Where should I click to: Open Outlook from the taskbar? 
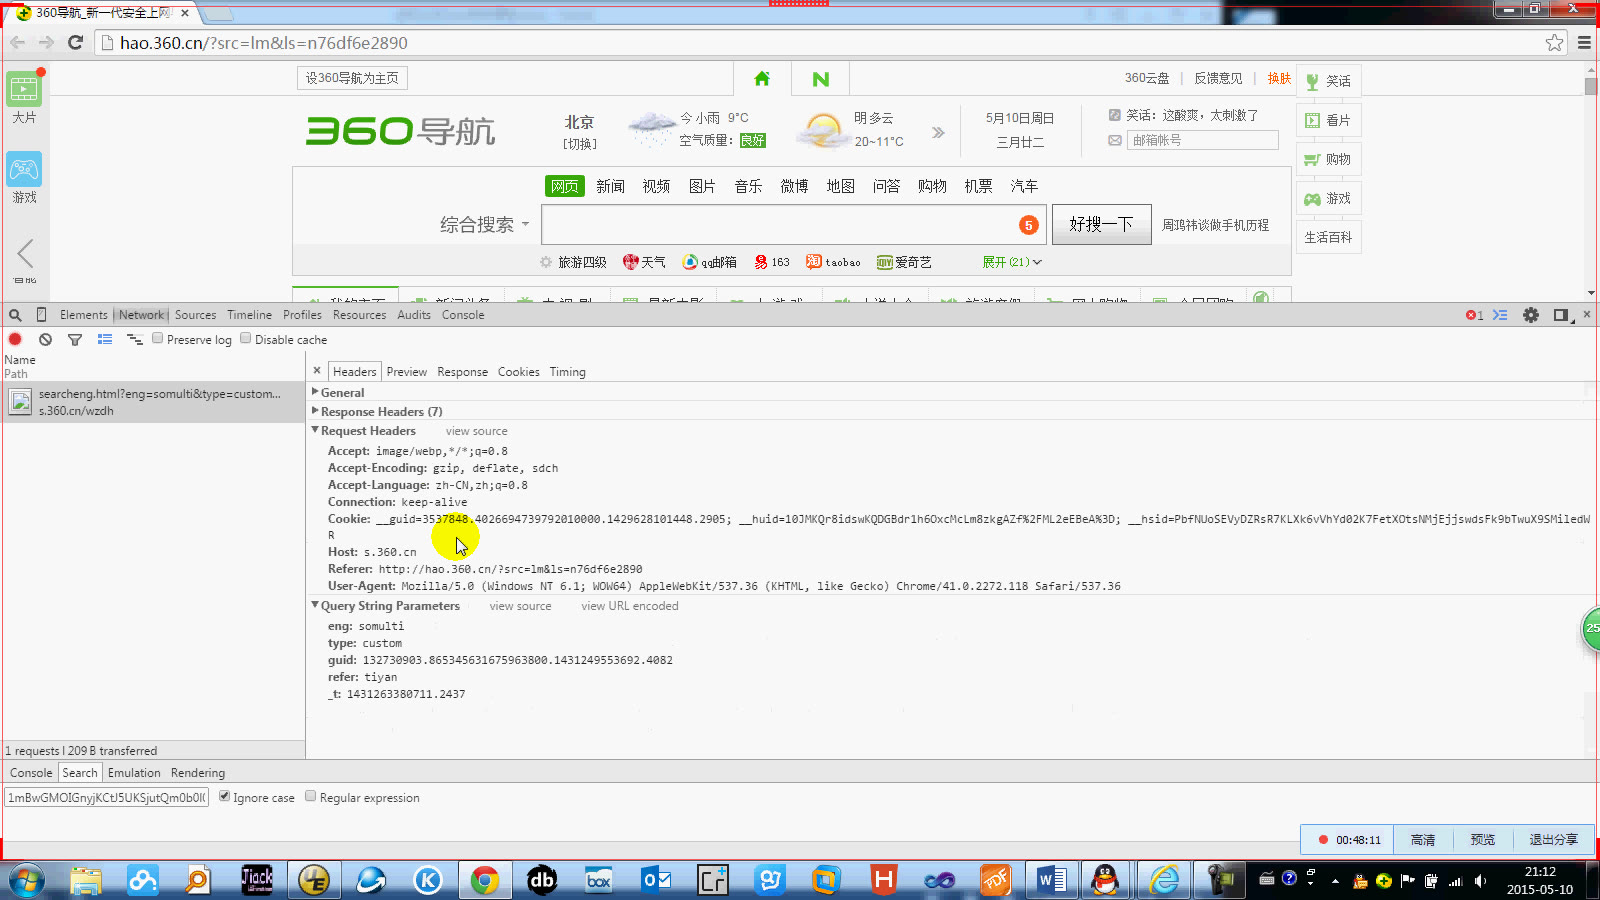[x=657, y=880]
